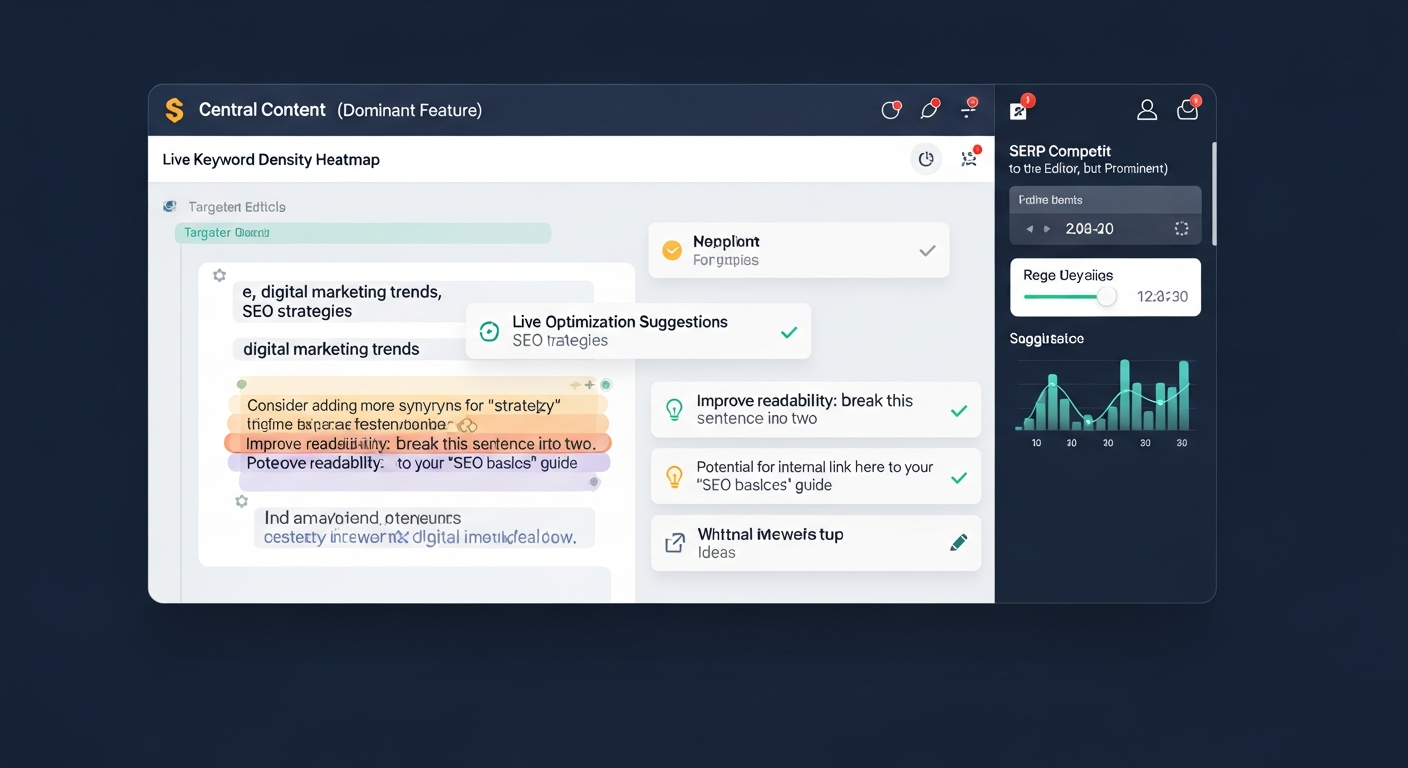The image size is (1408, 768).
Task: Click the orange S logo icon
Action: [174, 110]
